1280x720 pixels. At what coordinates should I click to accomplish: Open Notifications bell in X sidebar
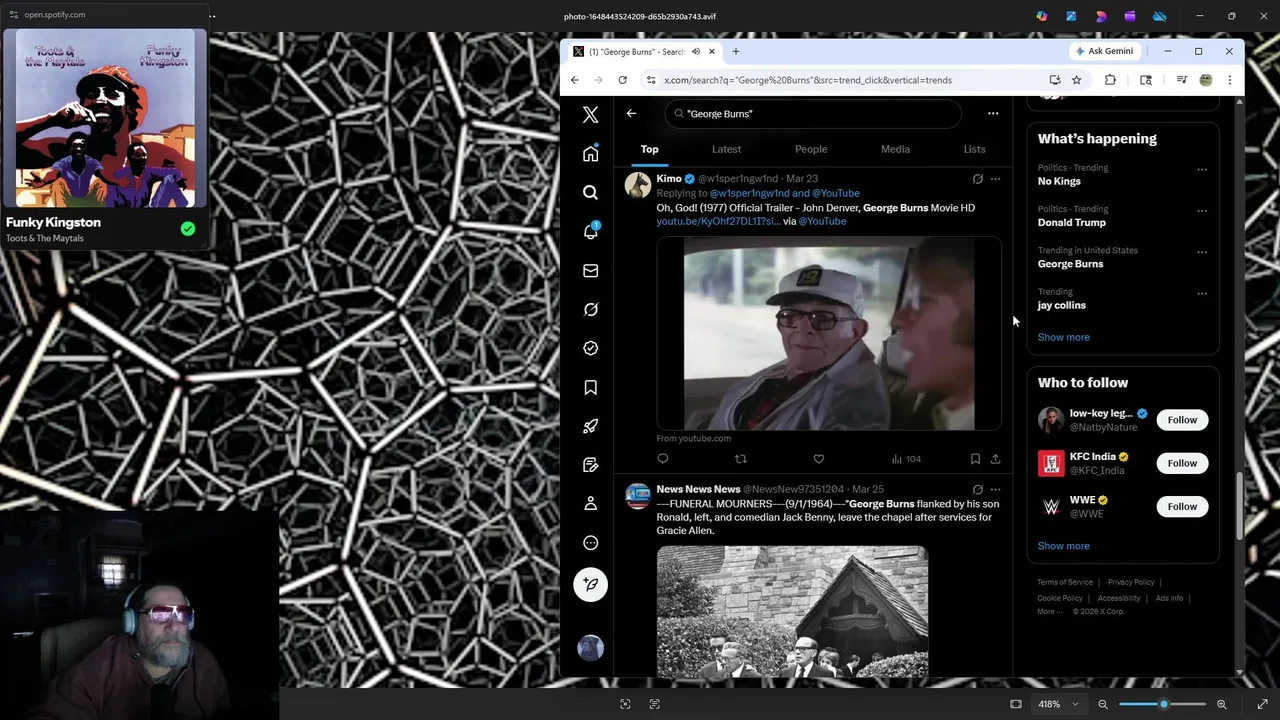[590, 231]
